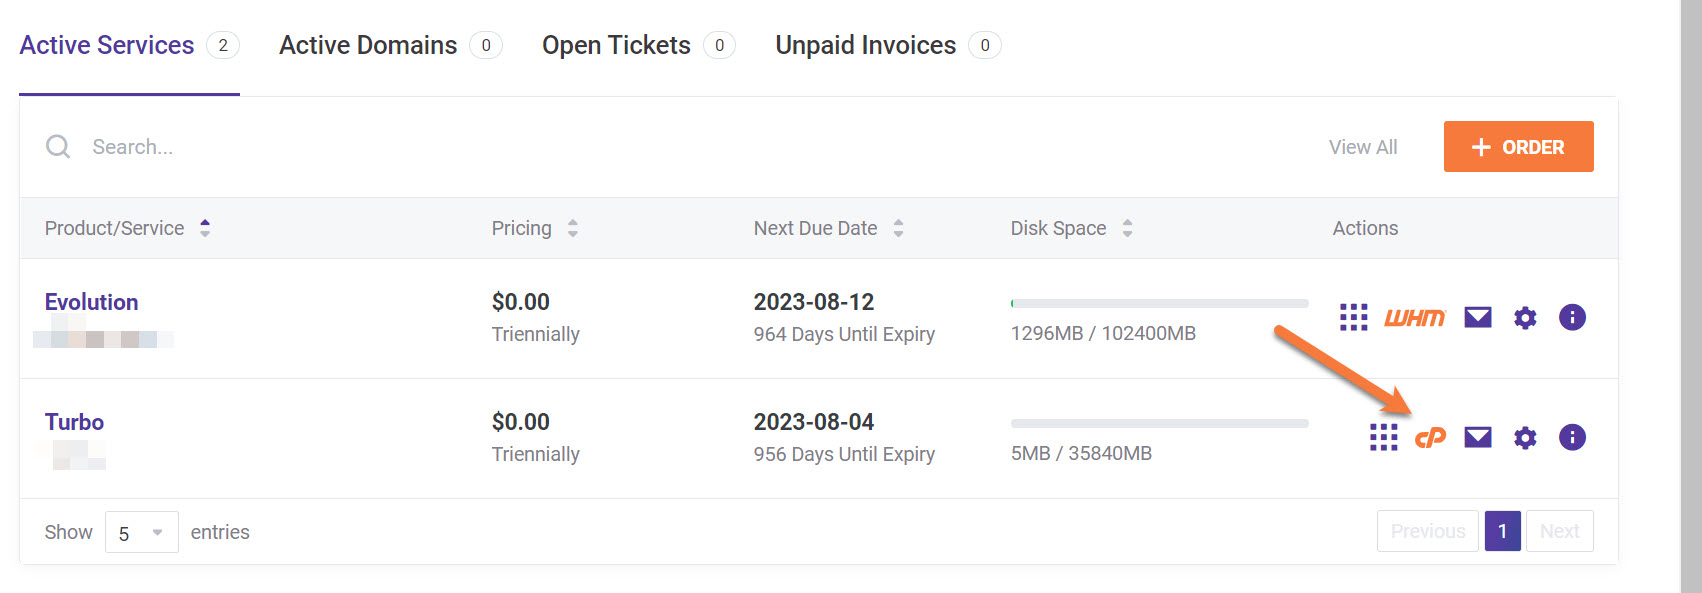View info icon for Turbo service
The image size is (1702, 593).
[1571, 438]
